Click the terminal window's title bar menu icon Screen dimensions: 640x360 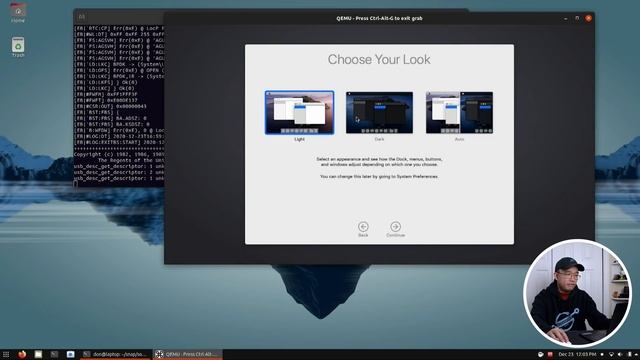pos(82,17)
